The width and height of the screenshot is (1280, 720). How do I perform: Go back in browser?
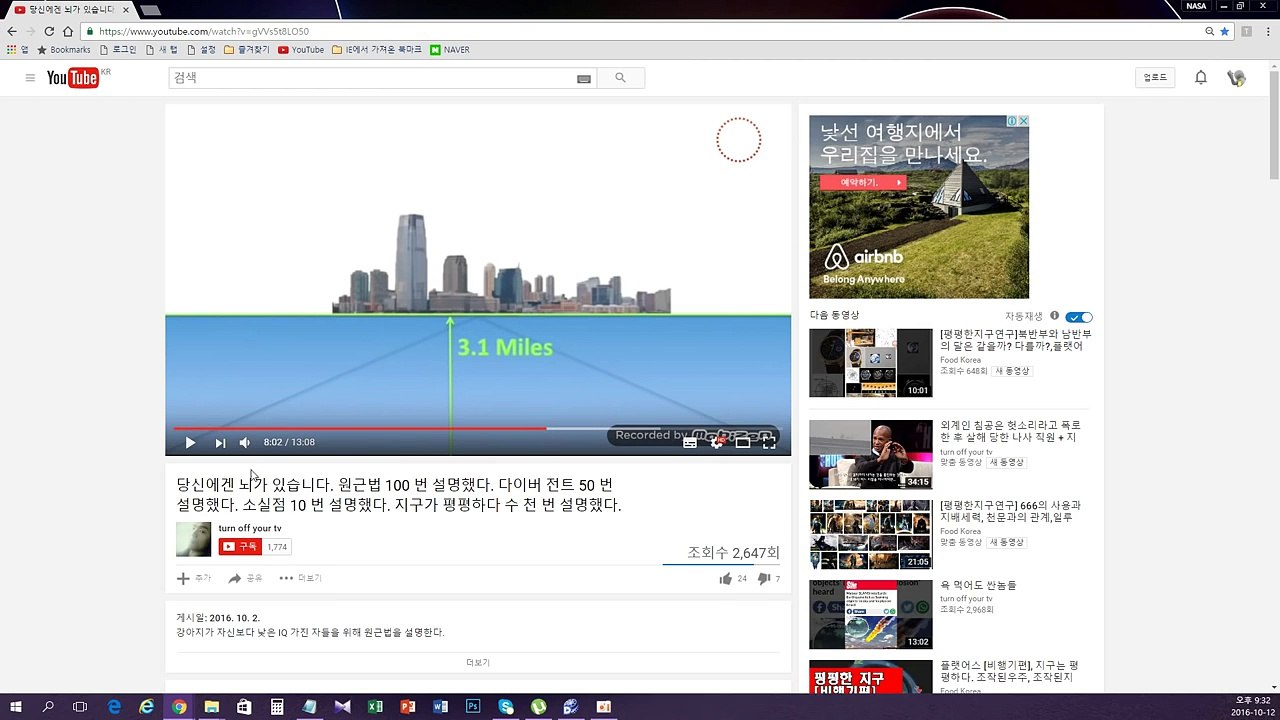click(12, 31)
